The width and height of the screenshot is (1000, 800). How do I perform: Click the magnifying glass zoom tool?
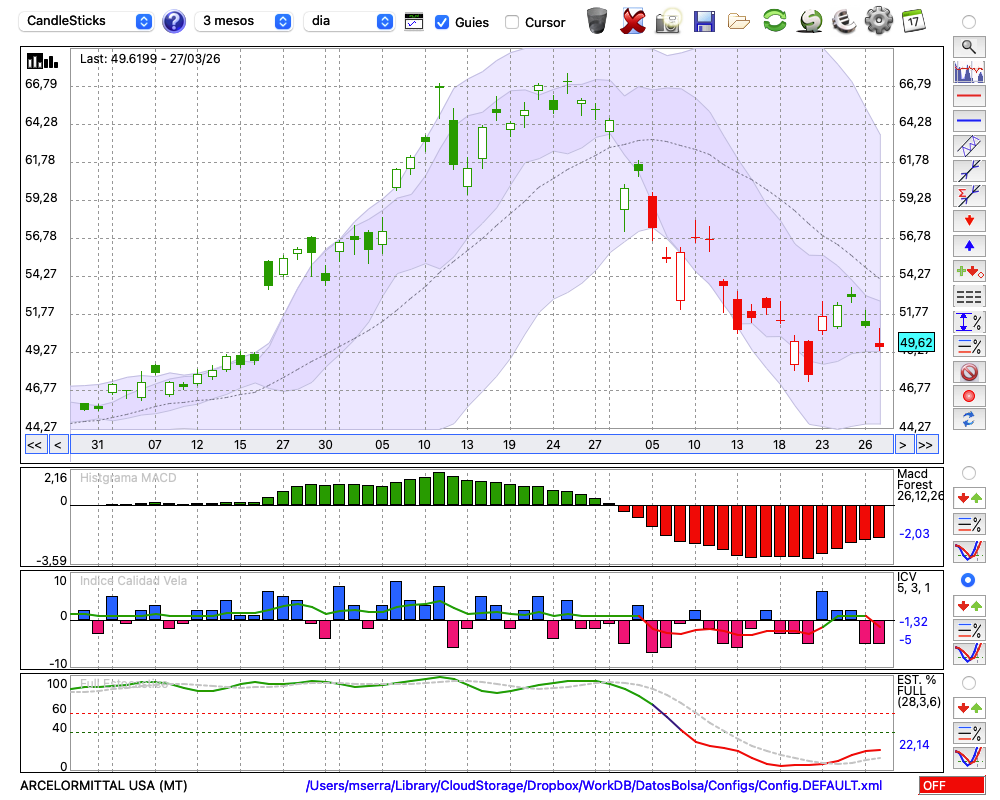click(x=968, y=46)
